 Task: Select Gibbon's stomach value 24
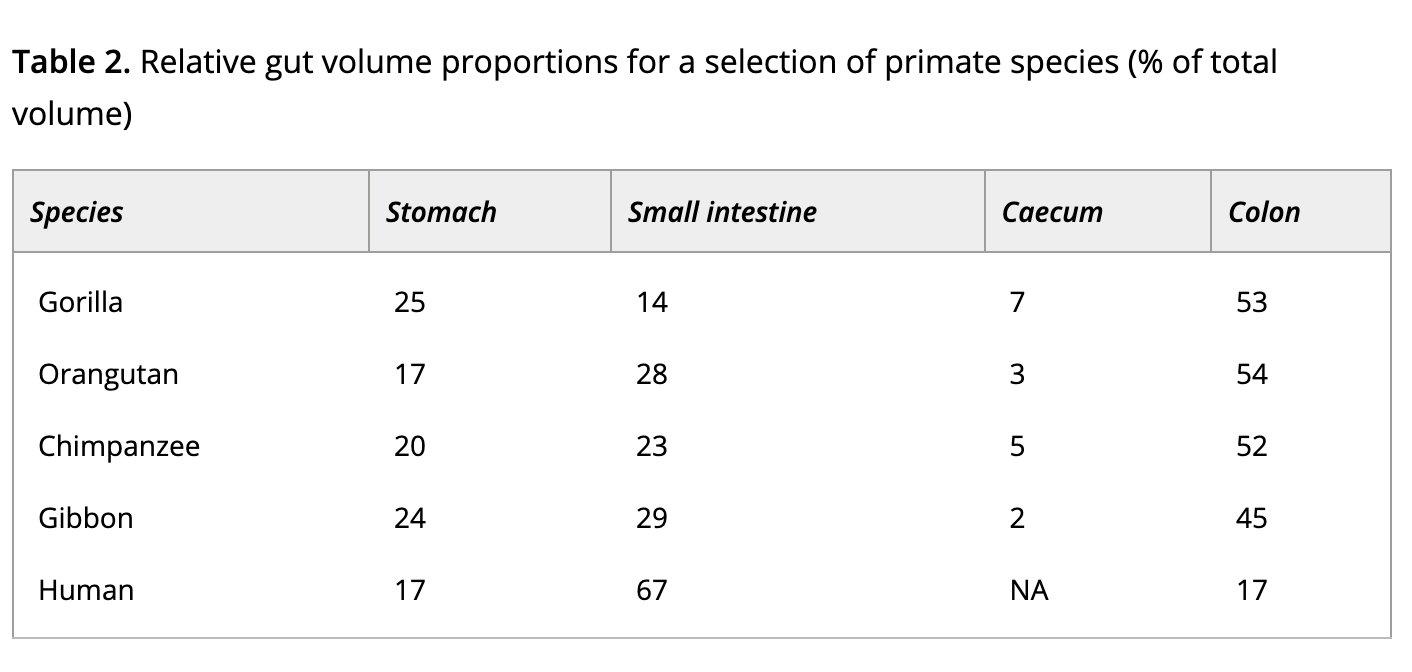(x=409, y=518)
